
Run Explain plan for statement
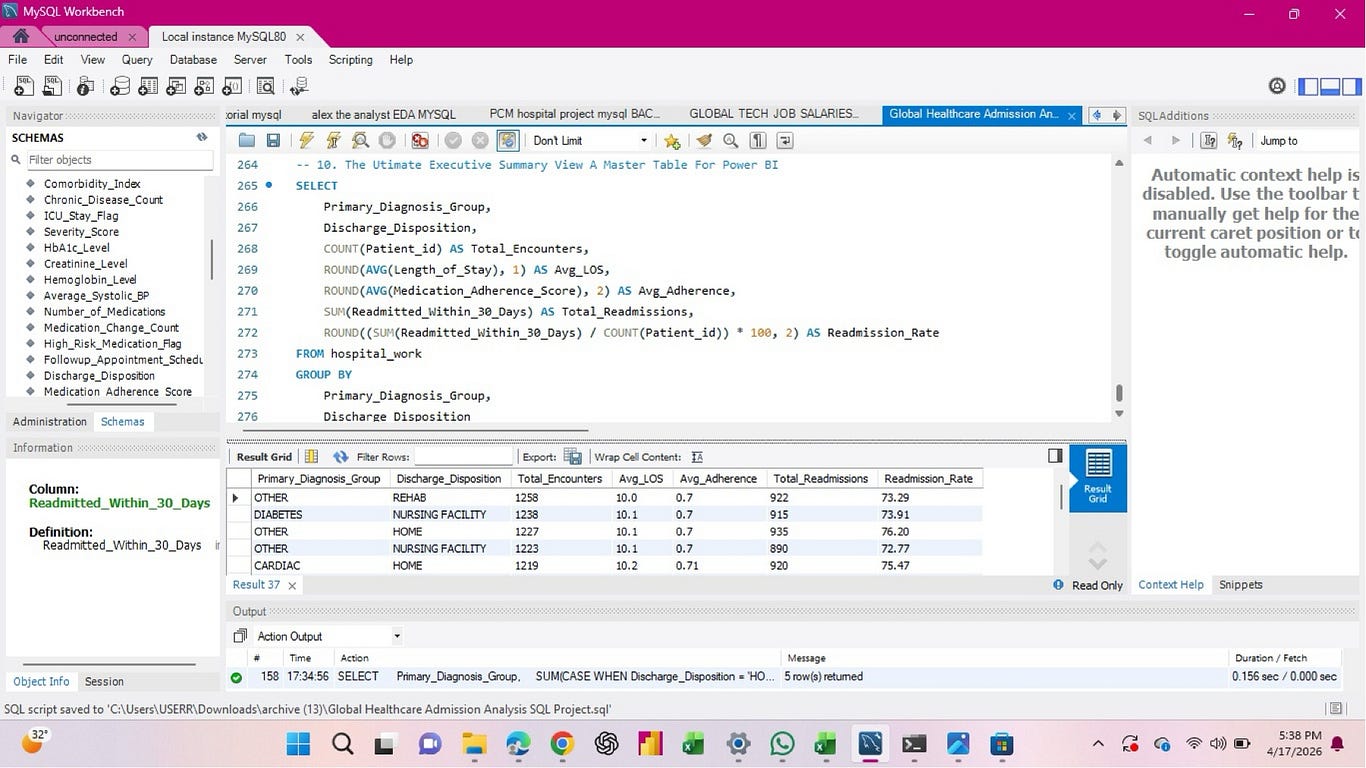(360, 141)
